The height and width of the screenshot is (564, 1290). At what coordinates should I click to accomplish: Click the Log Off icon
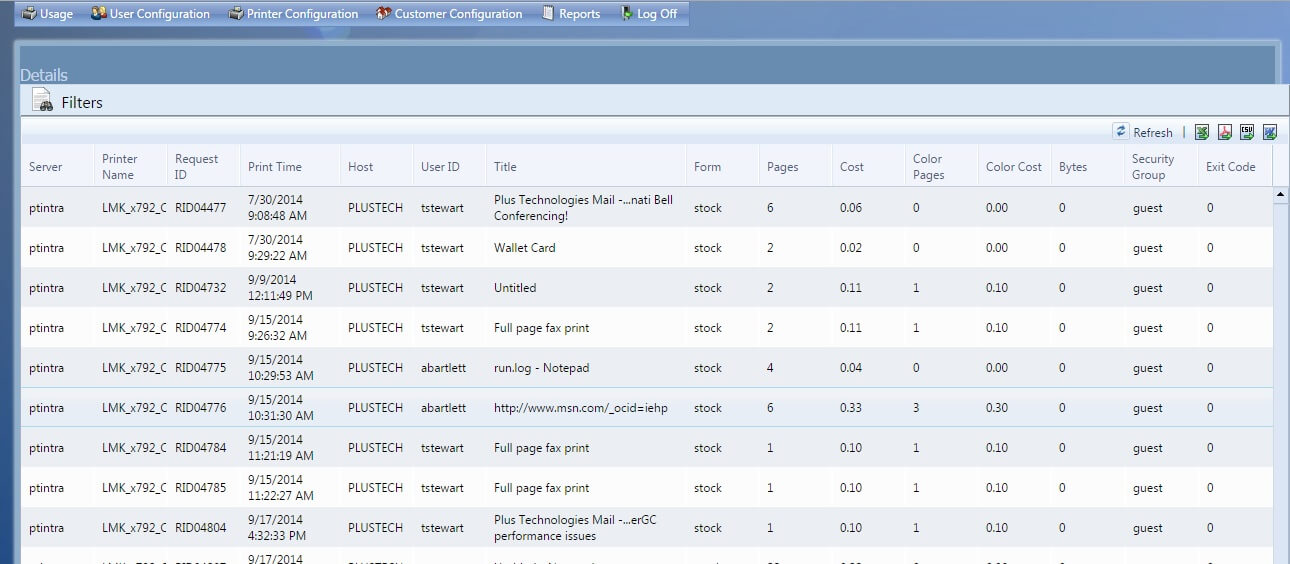click(626, 14)
